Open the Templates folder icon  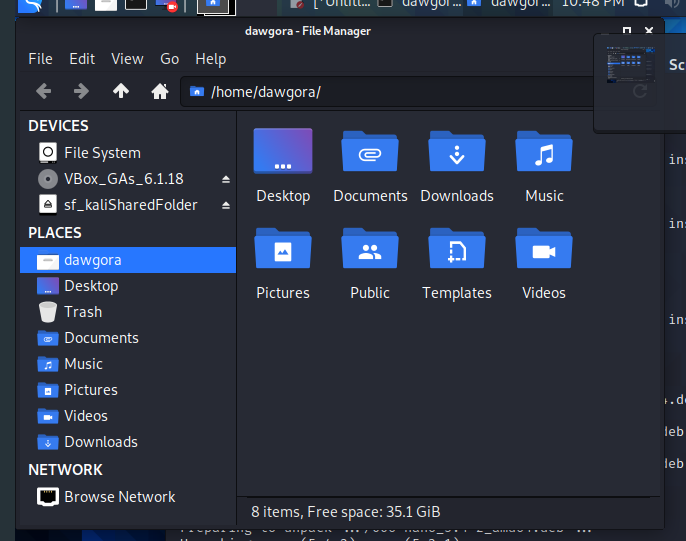[457, 250]
